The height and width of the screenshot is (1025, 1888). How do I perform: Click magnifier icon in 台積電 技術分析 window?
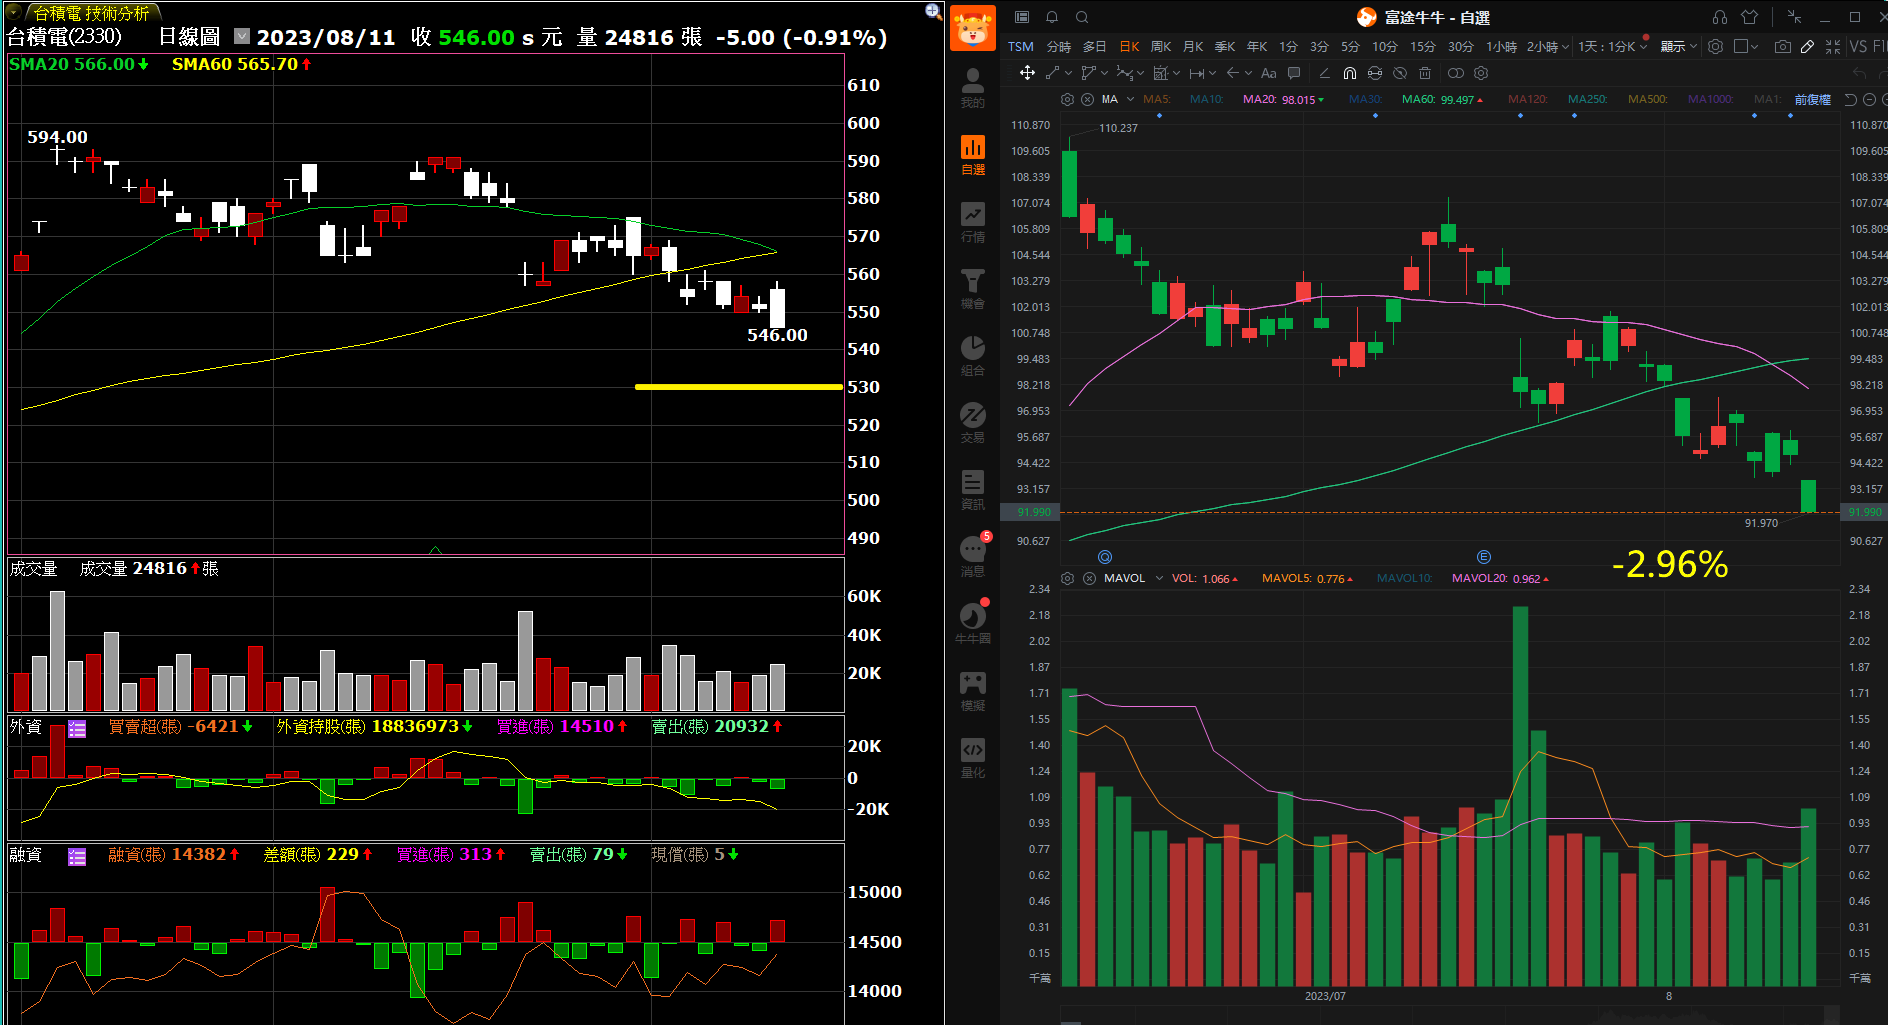click(x=933, y=11)
